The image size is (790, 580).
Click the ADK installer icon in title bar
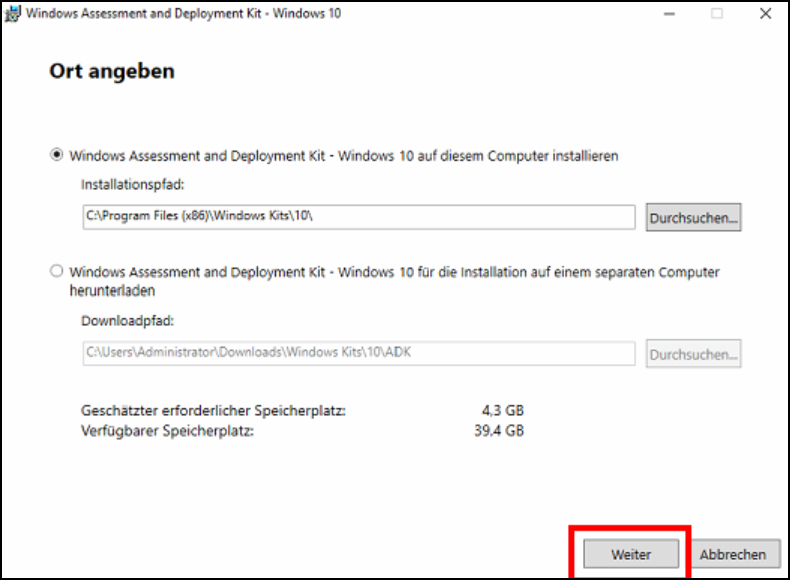point(12,14)
